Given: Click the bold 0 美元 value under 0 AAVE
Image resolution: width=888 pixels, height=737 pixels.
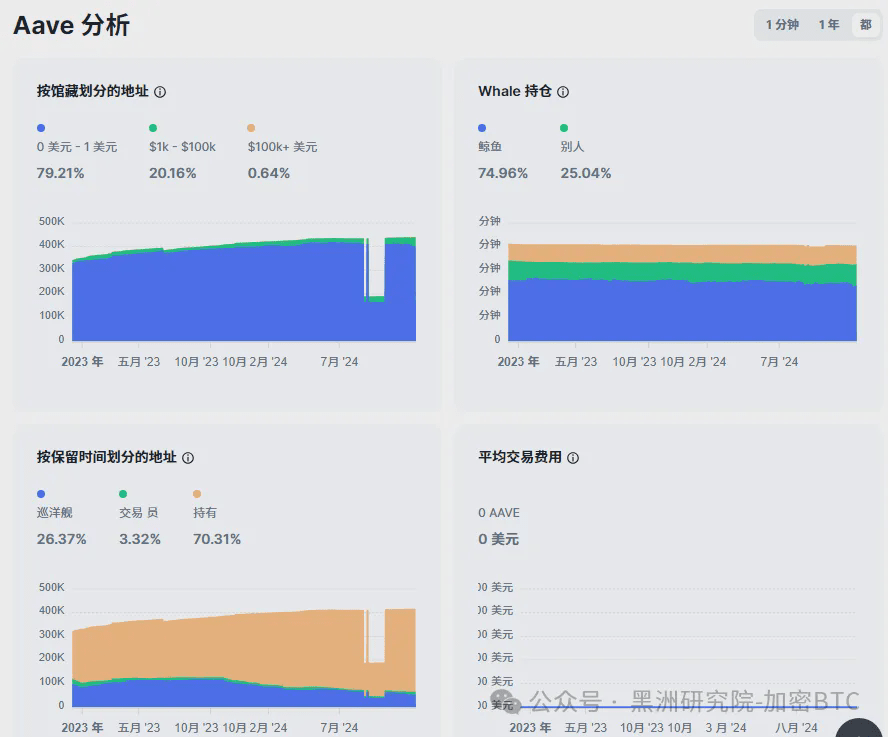Looking at the screenshot, I should tap(498, 539).
